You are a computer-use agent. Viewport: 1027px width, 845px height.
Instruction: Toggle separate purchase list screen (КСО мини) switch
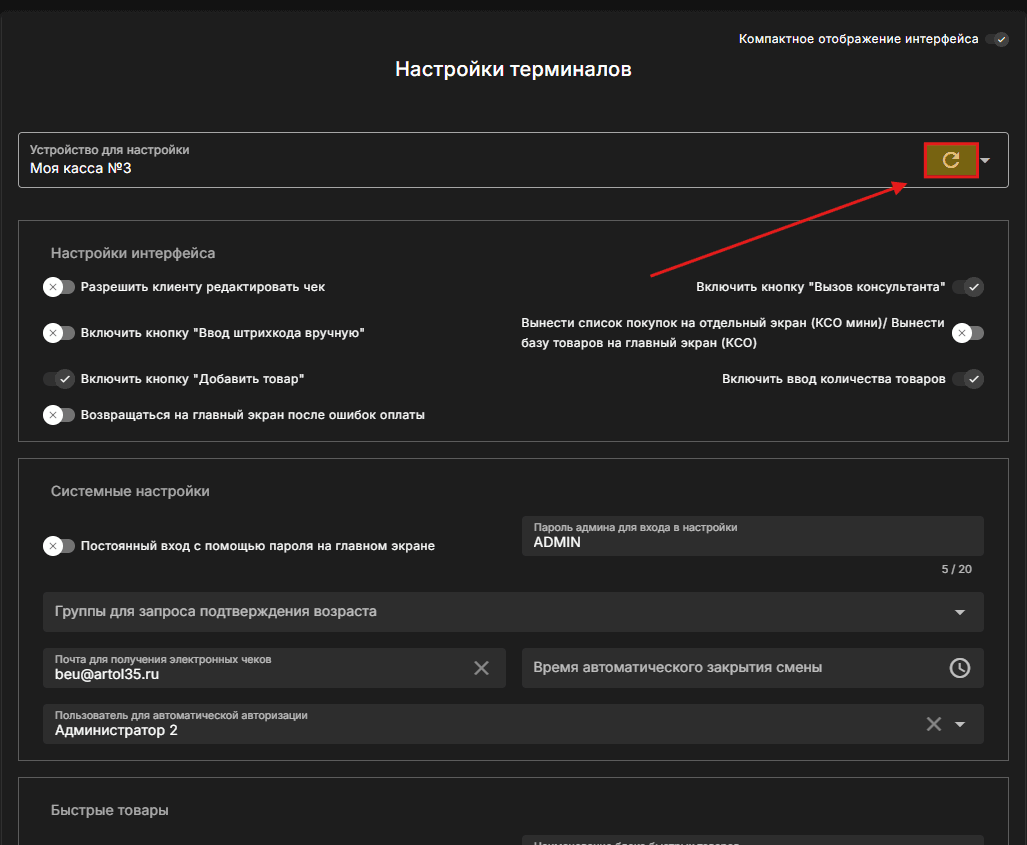tap(968, 333)
